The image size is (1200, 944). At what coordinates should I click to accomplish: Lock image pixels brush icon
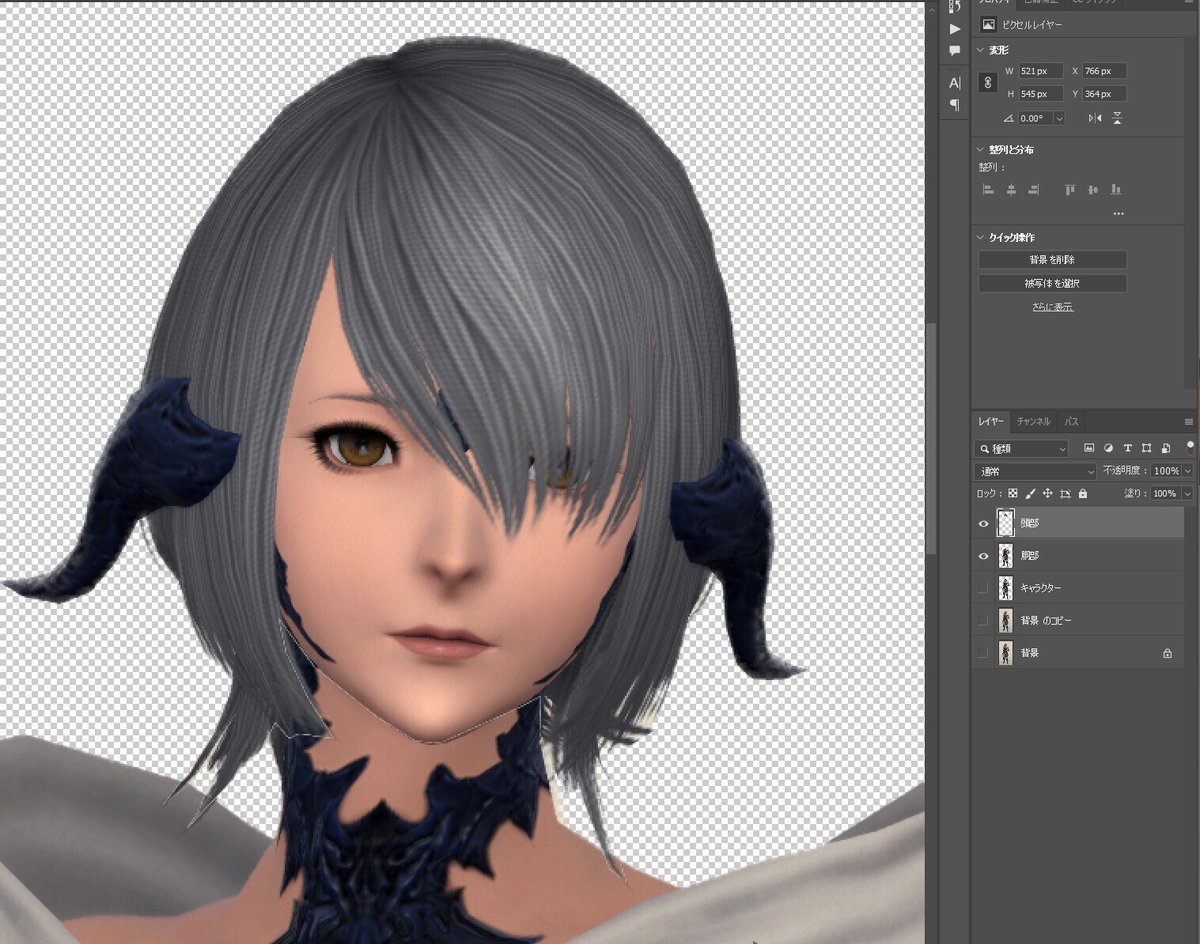1030,493
